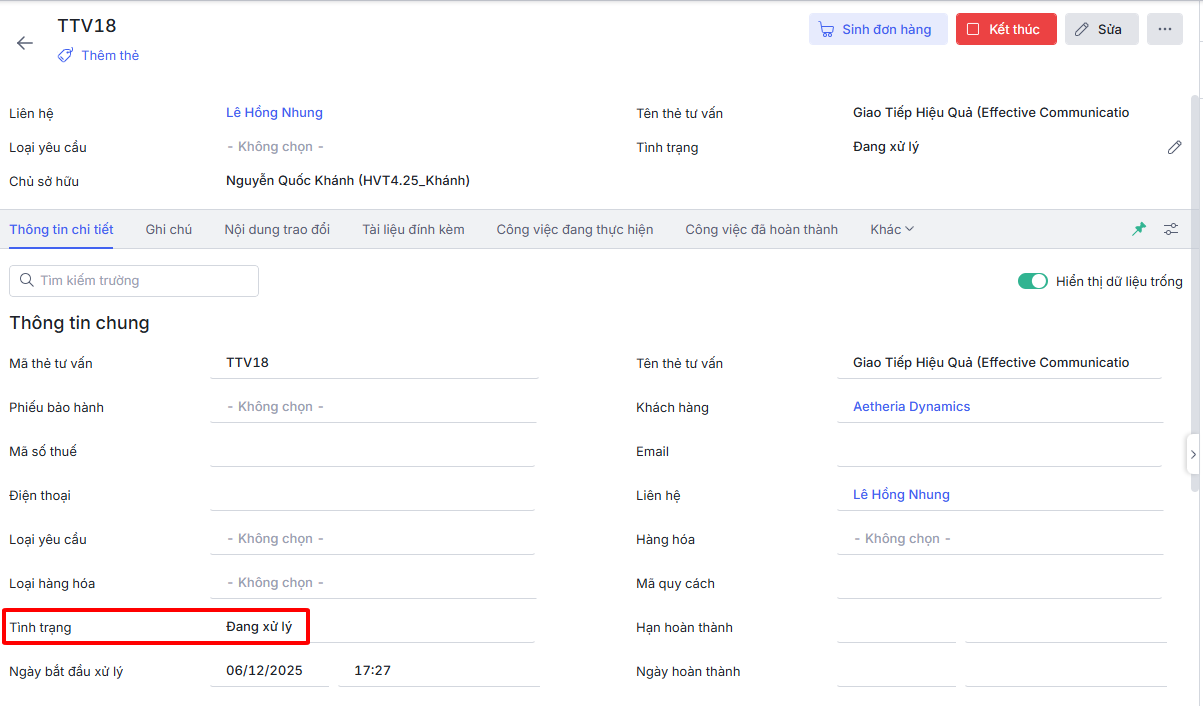Click the tag icon beside Thêm thẻ
This screenshot has width=1203, height=706.
click(x=66, y=56)
